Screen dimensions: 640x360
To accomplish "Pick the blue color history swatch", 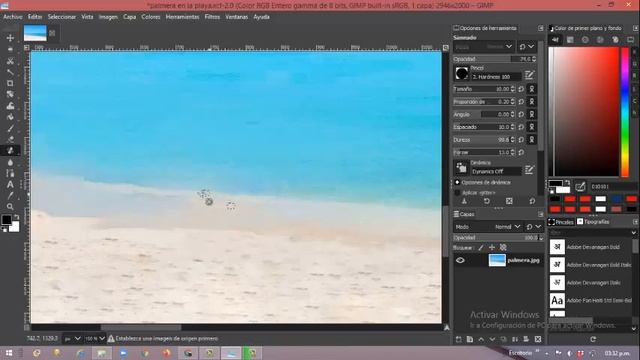I will (x=616, y=199).
